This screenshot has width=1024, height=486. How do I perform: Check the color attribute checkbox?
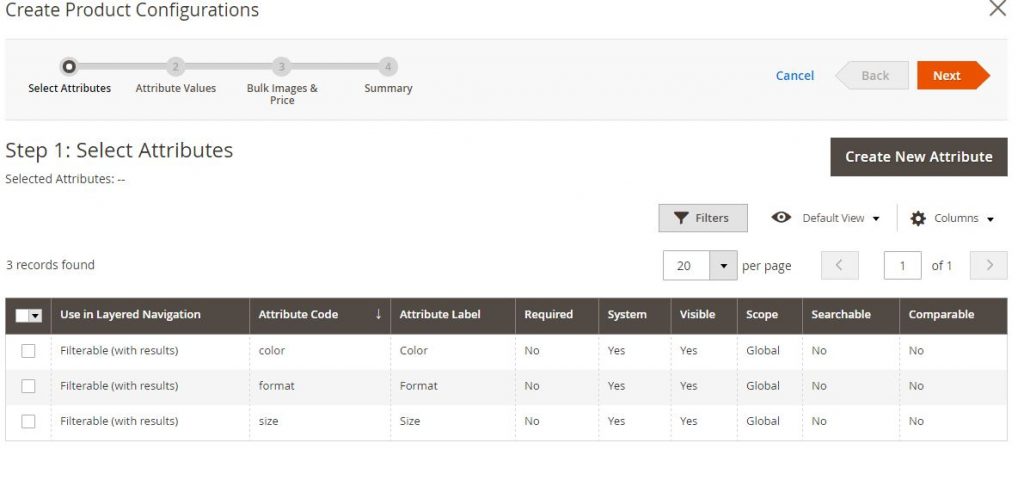click(28, 351)
